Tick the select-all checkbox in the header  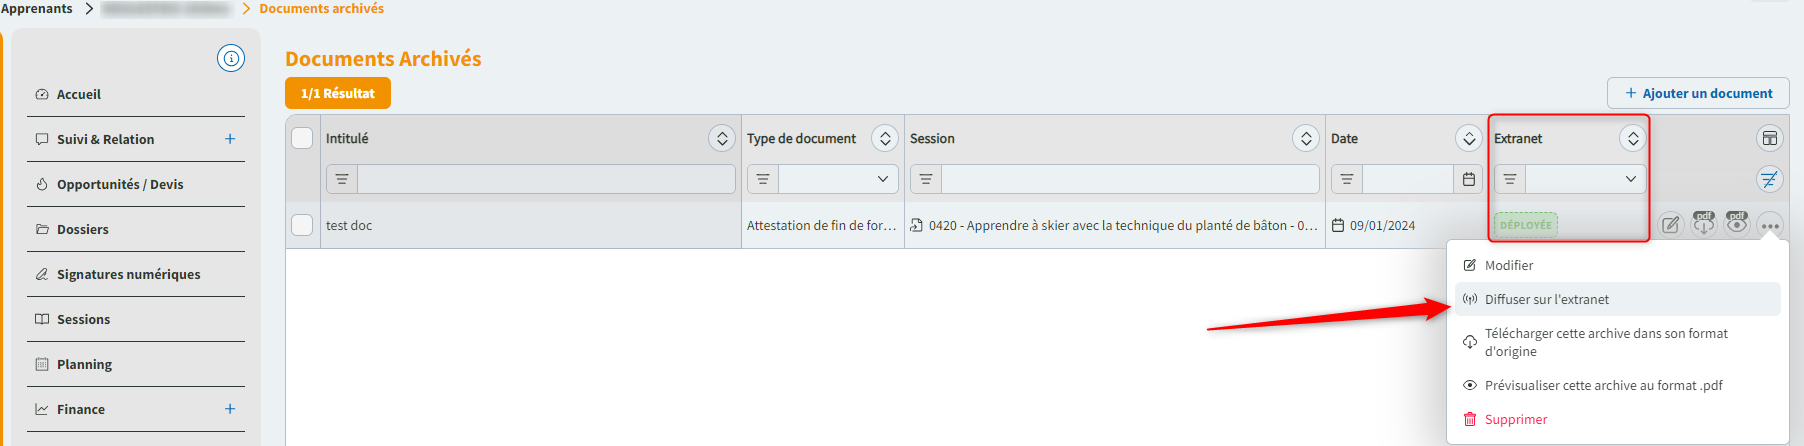[302, 138]
